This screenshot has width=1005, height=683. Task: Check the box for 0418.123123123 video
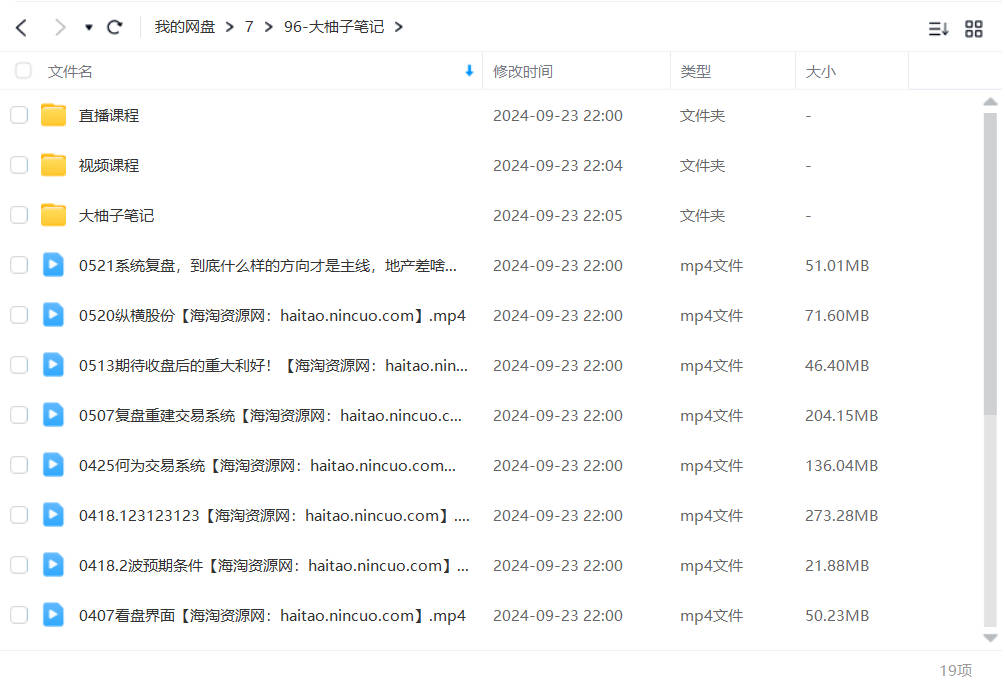tap(19, 515)
